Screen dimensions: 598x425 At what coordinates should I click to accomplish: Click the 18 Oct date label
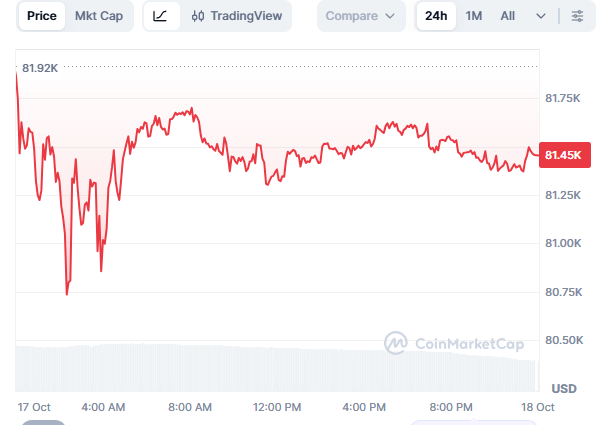pyautogui.click(x=538, y=407)
